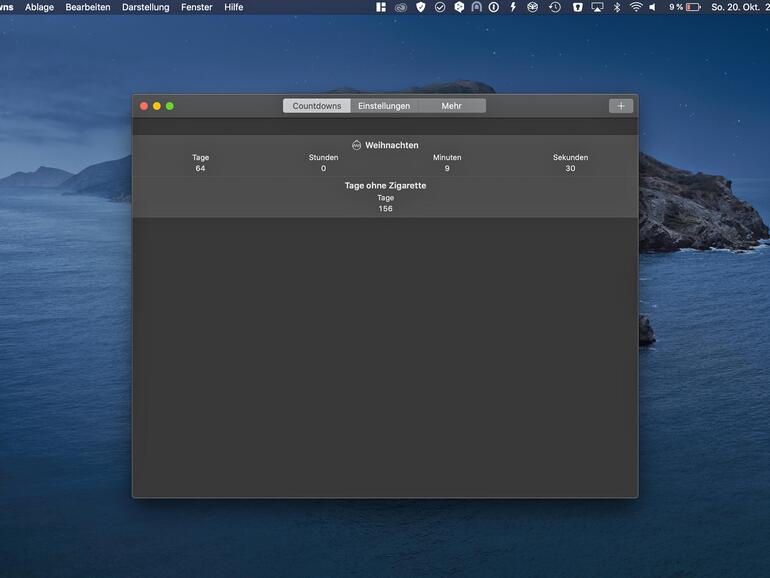Click the battery status indicator
Screen dimensions: 770x578
point(685,7)
